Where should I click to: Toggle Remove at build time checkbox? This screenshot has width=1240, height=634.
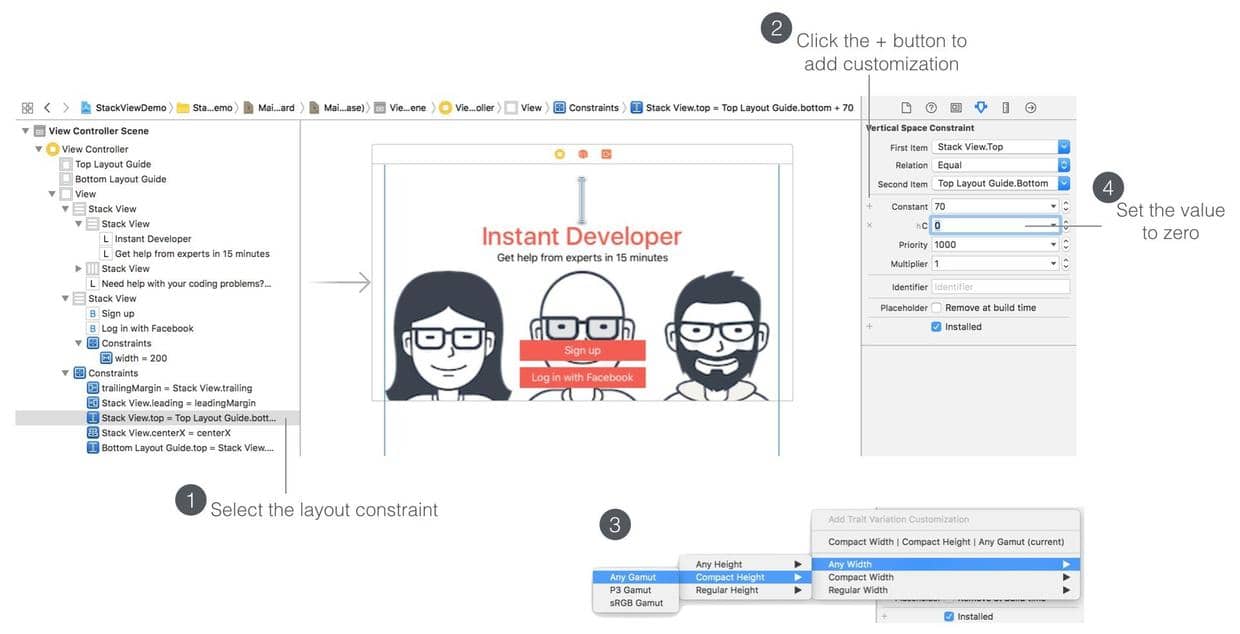pyautogui.click(x=936, y=308)
